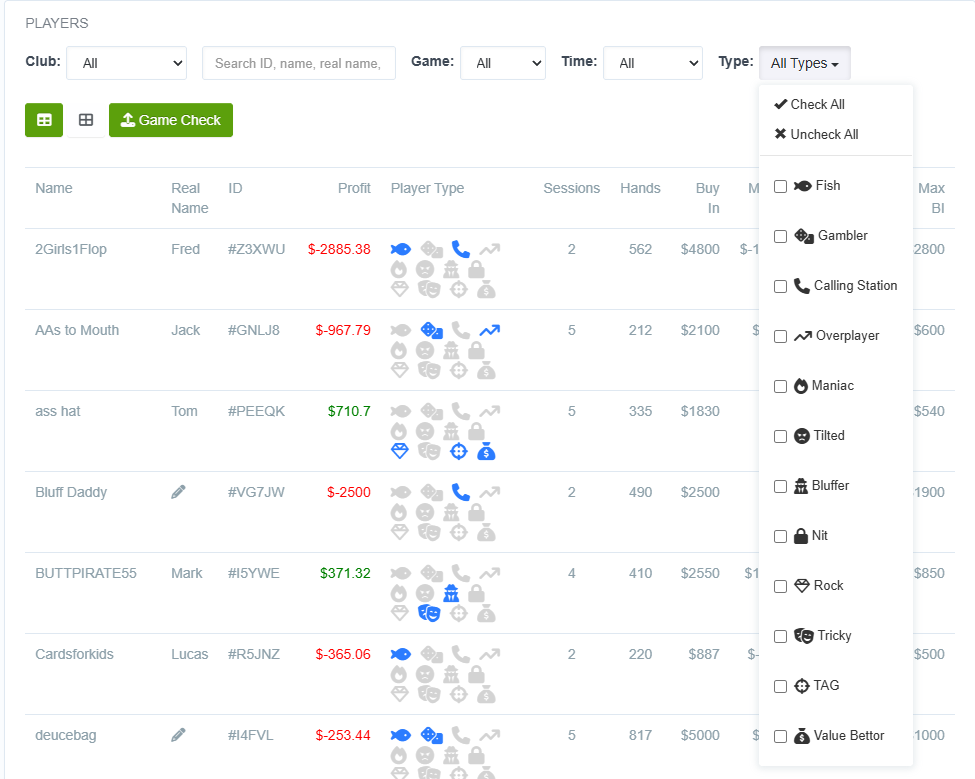The width and height of the screenshot is (975, 779).
Task: Tick the Tricky checkbox
Action: (780, 637)
